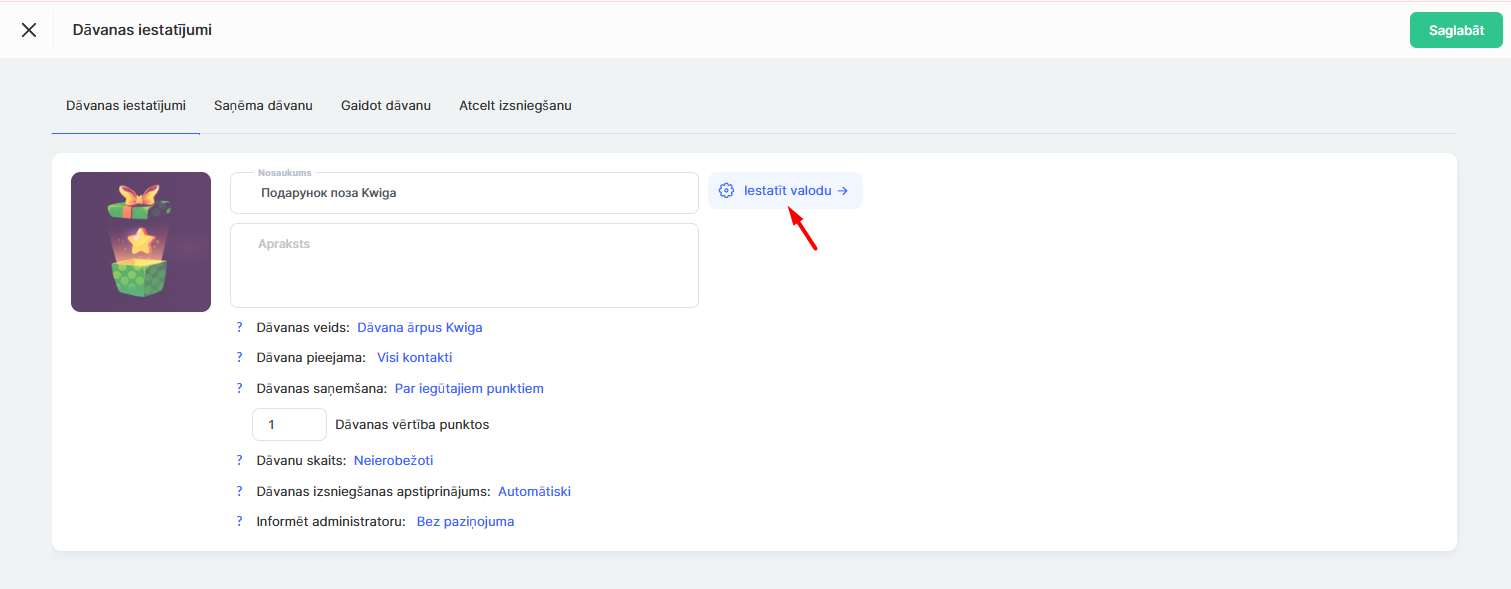This screenshot has width=1511, height=589.
Task: Click help icon next to Dāvana pieejama
Action: (x=239, y=357)
